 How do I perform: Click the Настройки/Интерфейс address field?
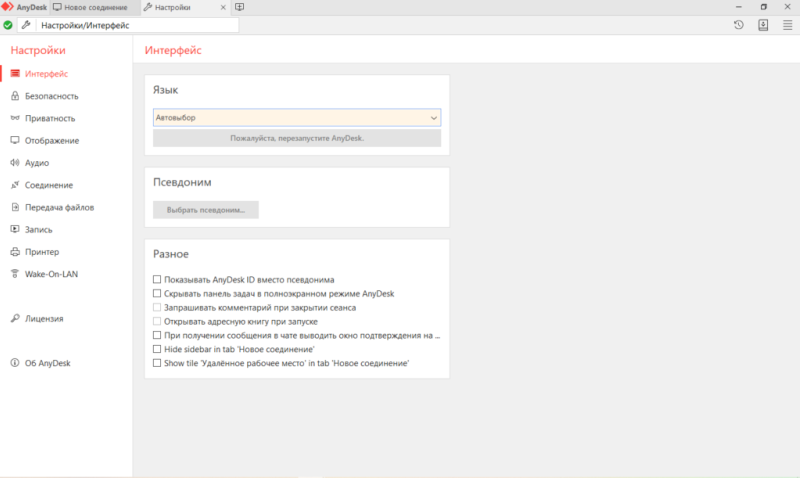coord(137,25)
